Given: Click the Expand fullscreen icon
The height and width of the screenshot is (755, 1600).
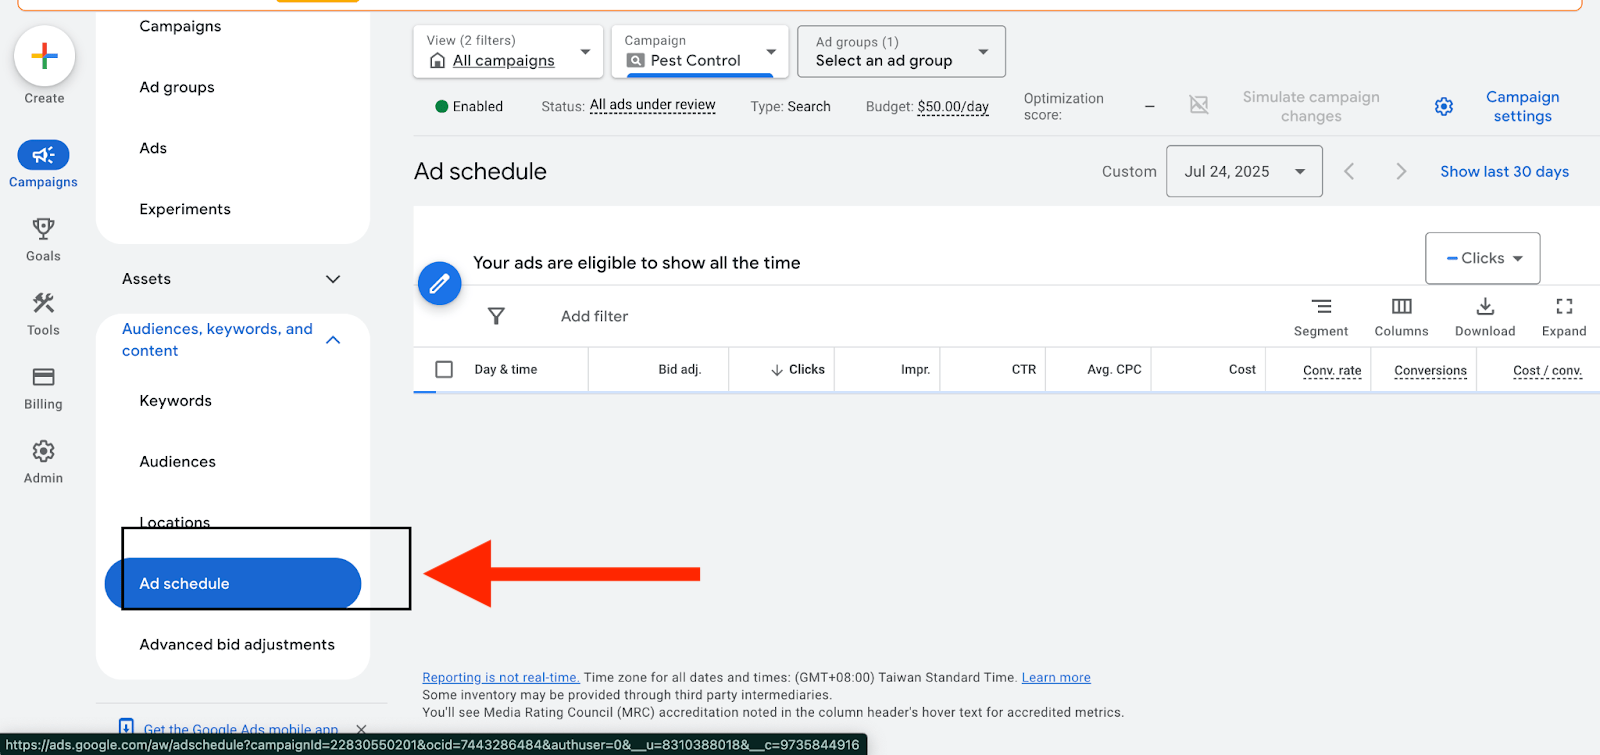Looking at the screenshot, I should (1564, 307).
